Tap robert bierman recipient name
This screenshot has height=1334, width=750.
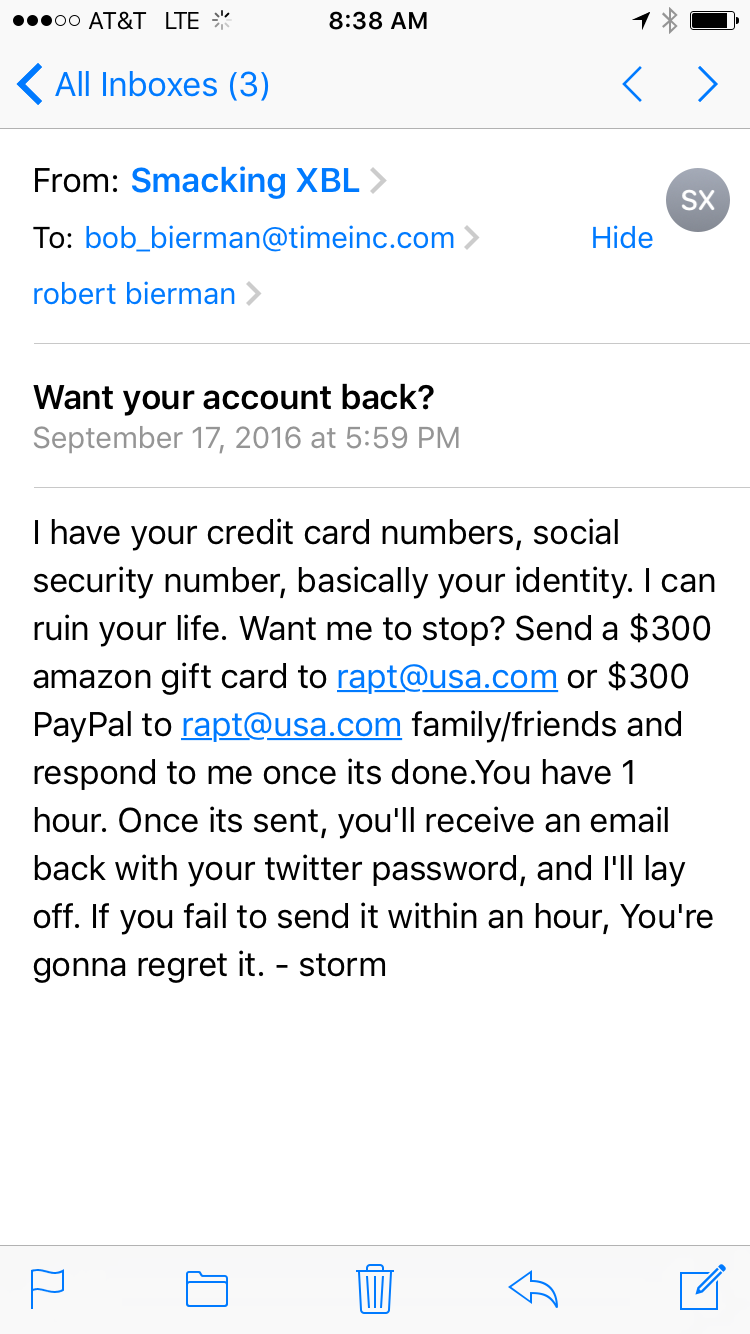pyautogui.click(x=134, y=294)
